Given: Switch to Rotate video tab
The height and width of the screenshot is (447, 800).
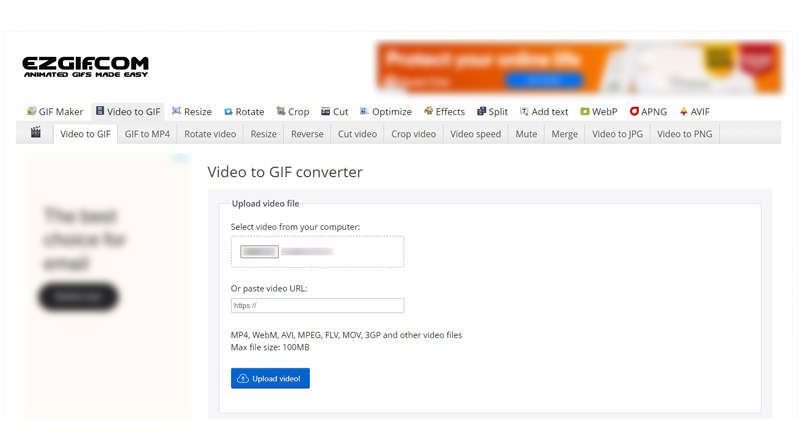Looking at the screenshot, I should coord(210,134).
